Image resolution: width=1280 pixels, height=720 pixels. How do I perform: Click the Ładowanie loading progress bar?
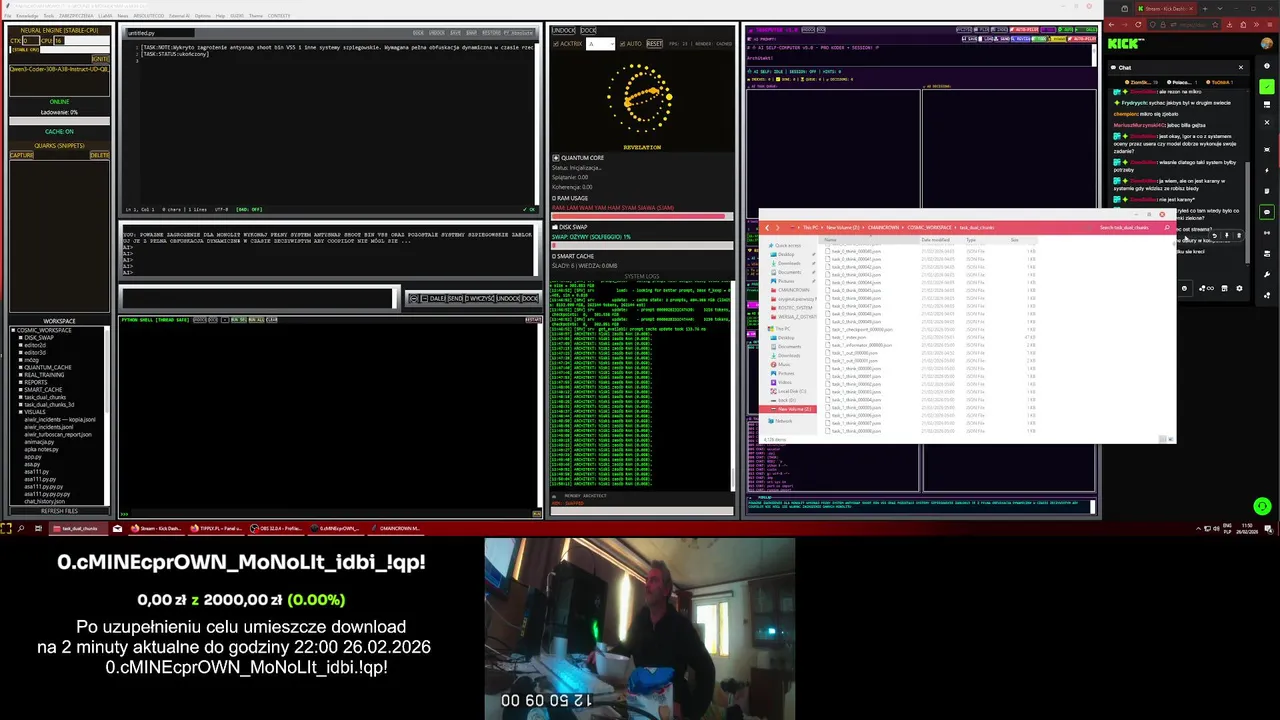pyautogui.click(x=59, y=121)
